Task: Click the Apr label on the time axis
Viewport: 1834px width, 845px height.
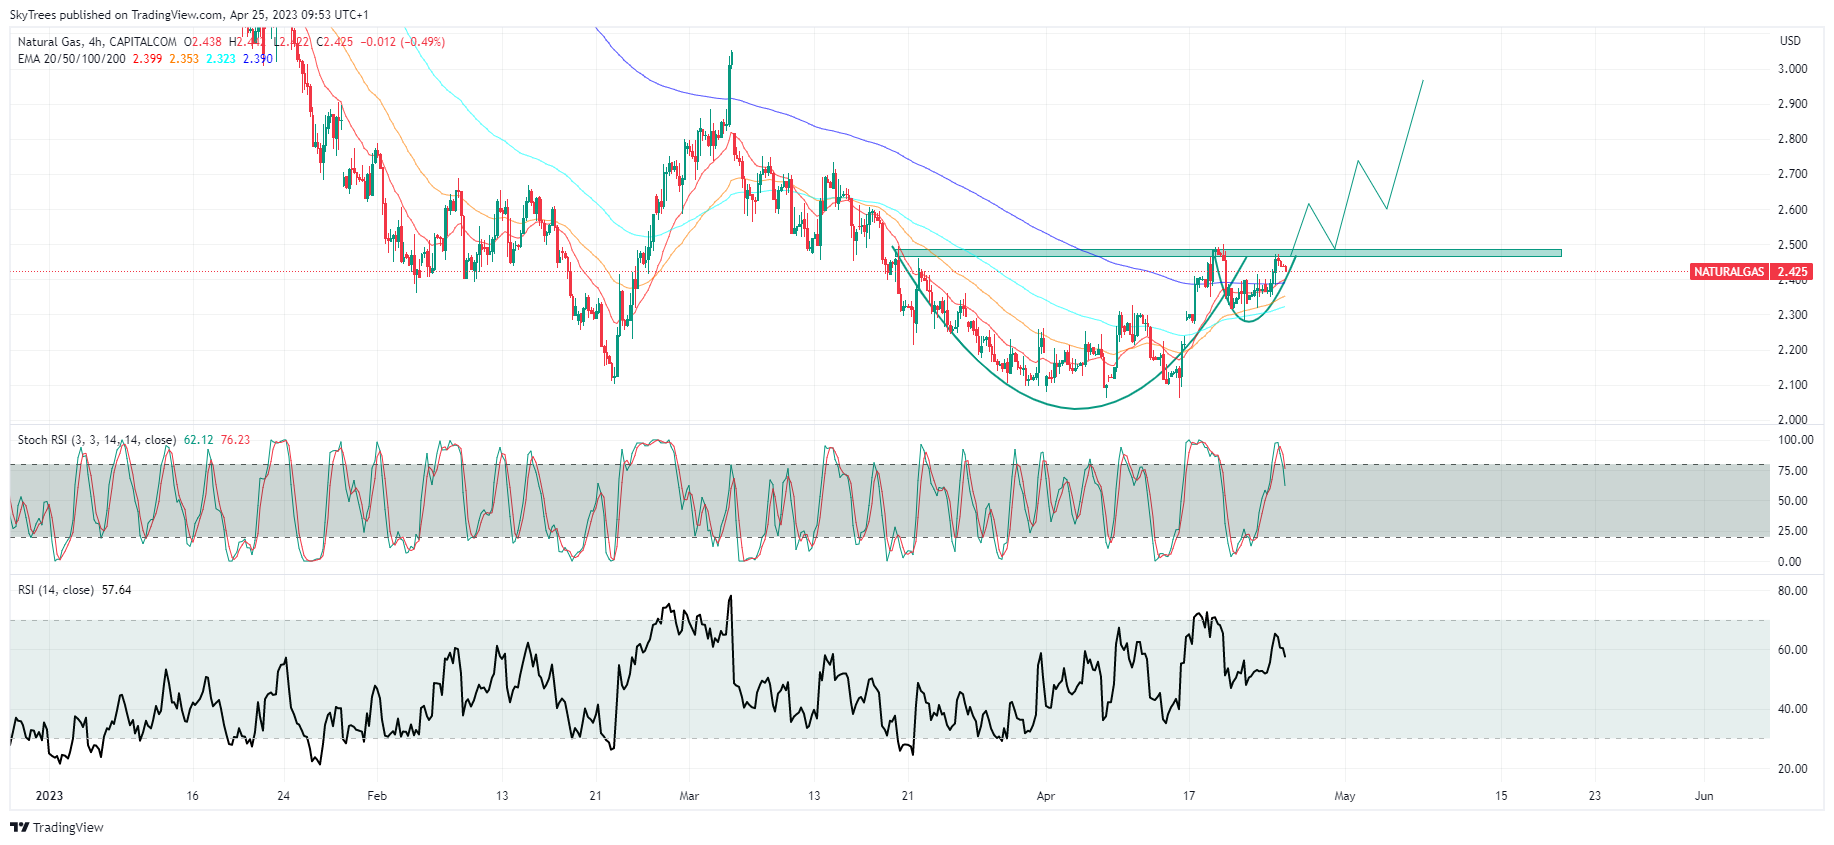Action: coord(1046,796)
